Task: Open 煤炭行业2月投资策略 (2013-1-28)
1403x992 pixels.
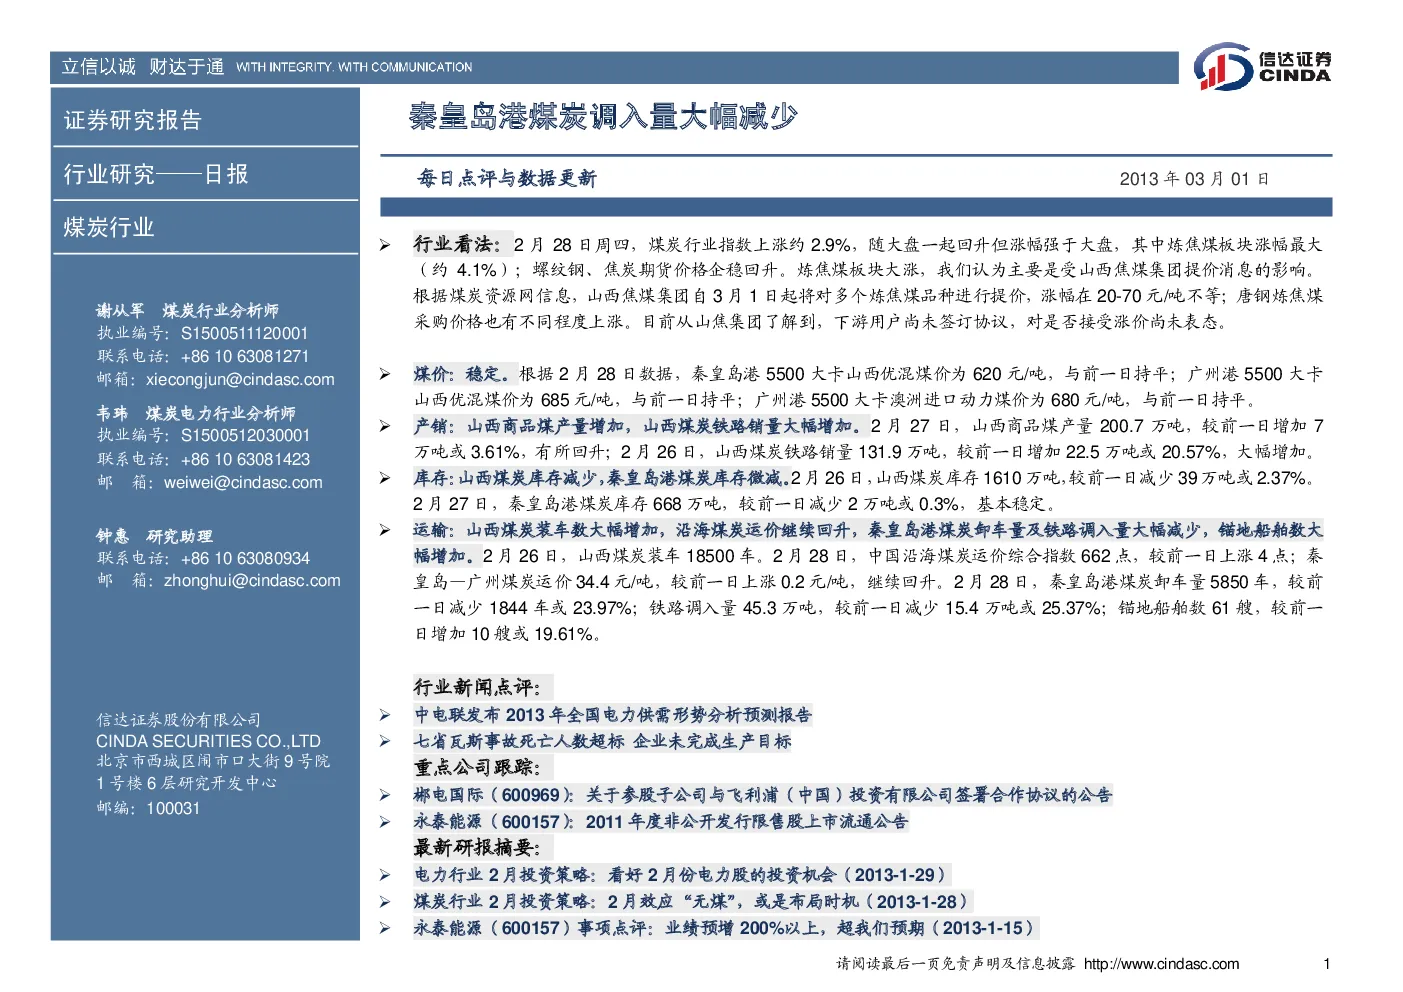Action: tap(691, 901)
